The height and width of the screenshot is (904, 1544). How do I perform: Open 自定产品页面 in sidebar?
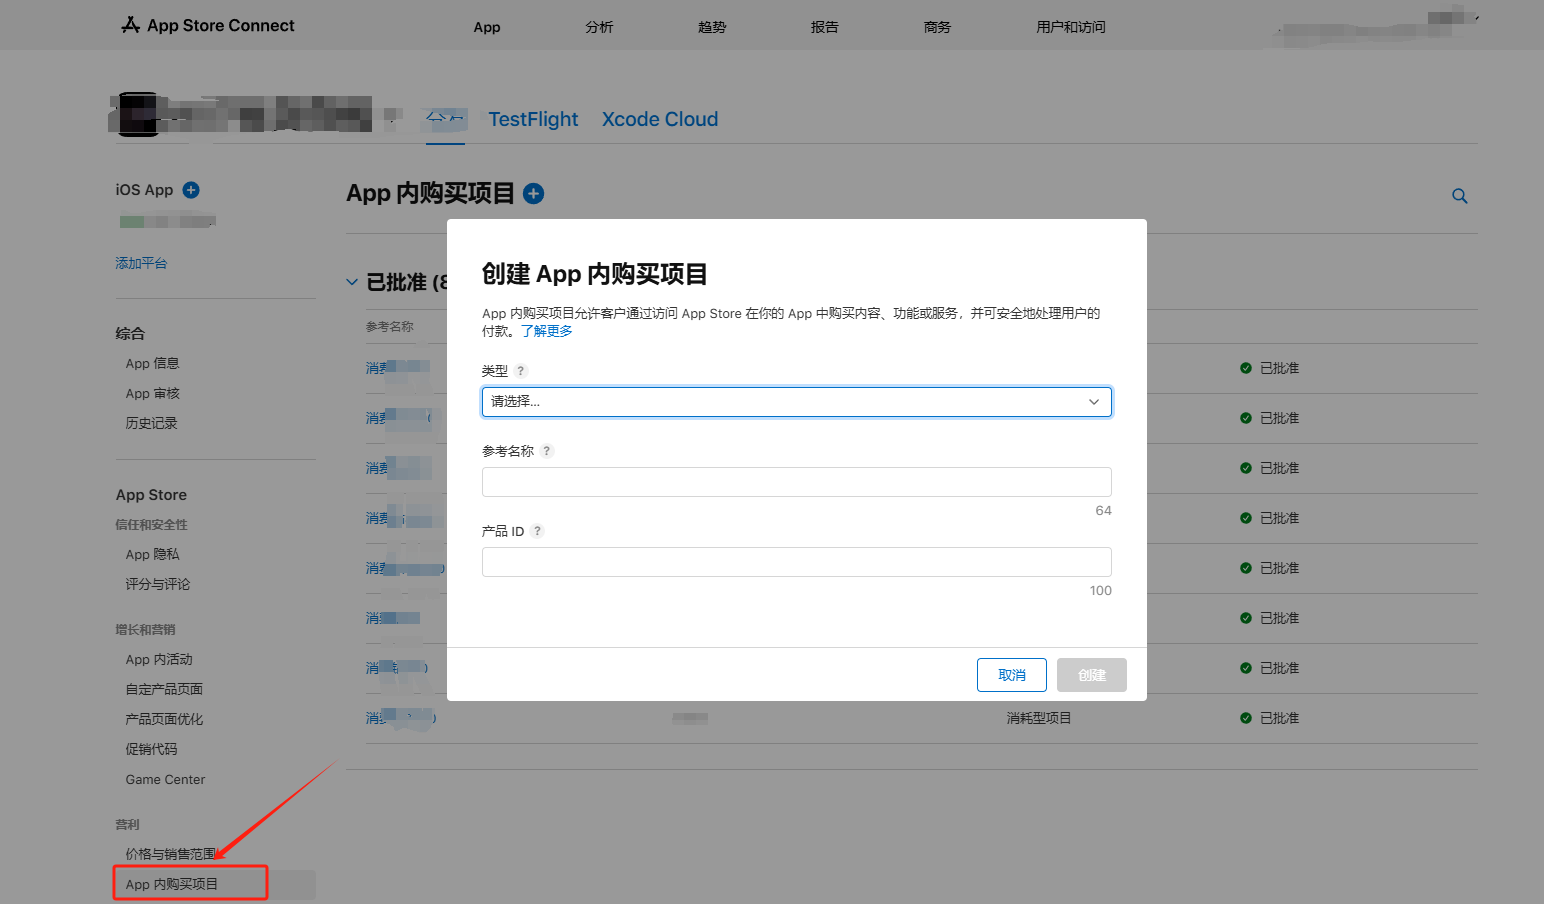click(x=164, y=689)
